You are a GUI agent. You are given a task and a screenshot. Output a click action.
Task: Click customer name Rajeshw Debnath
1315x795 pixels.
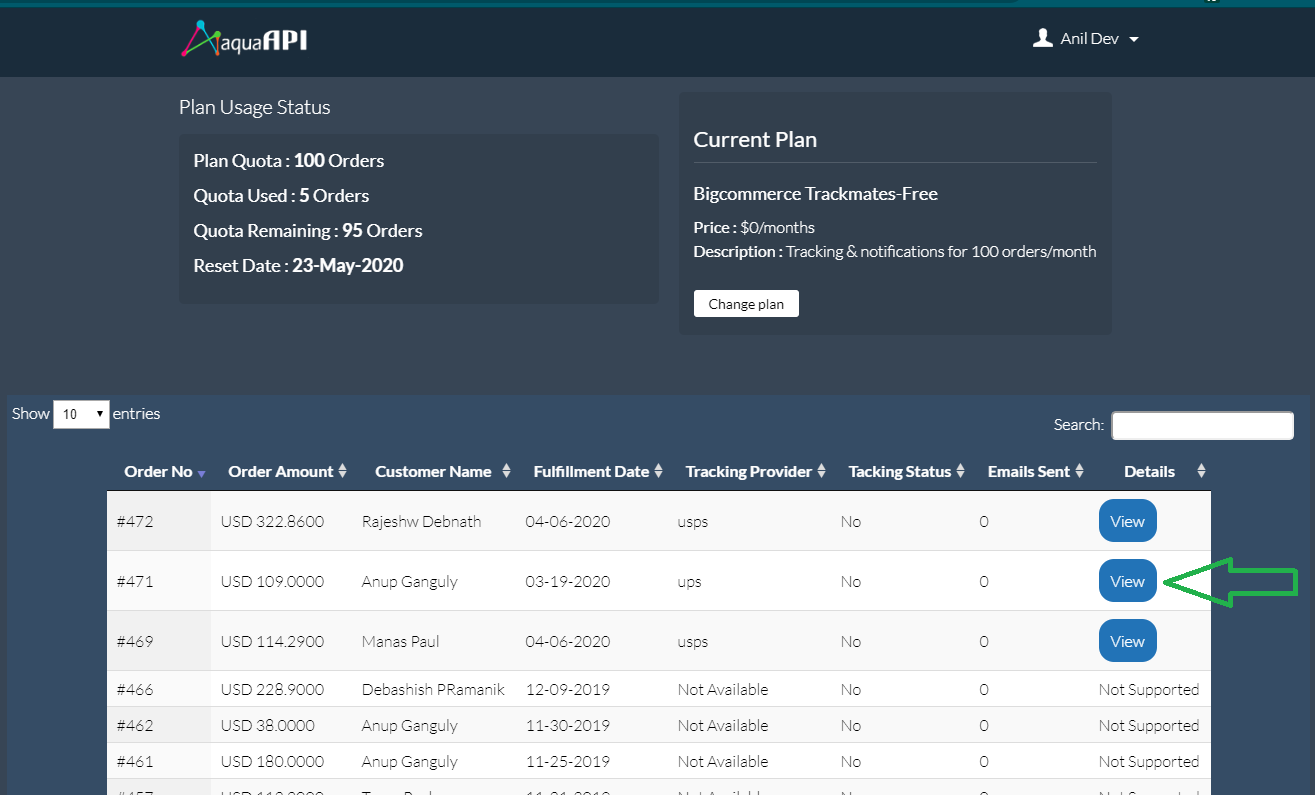tap(421, 521)
